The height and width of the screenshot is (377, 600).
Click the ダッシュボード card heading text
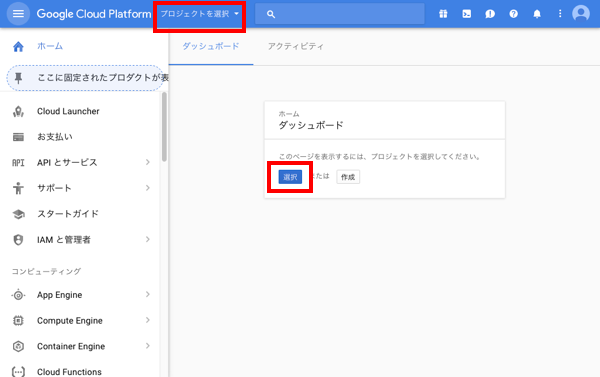tap(311, 125)
